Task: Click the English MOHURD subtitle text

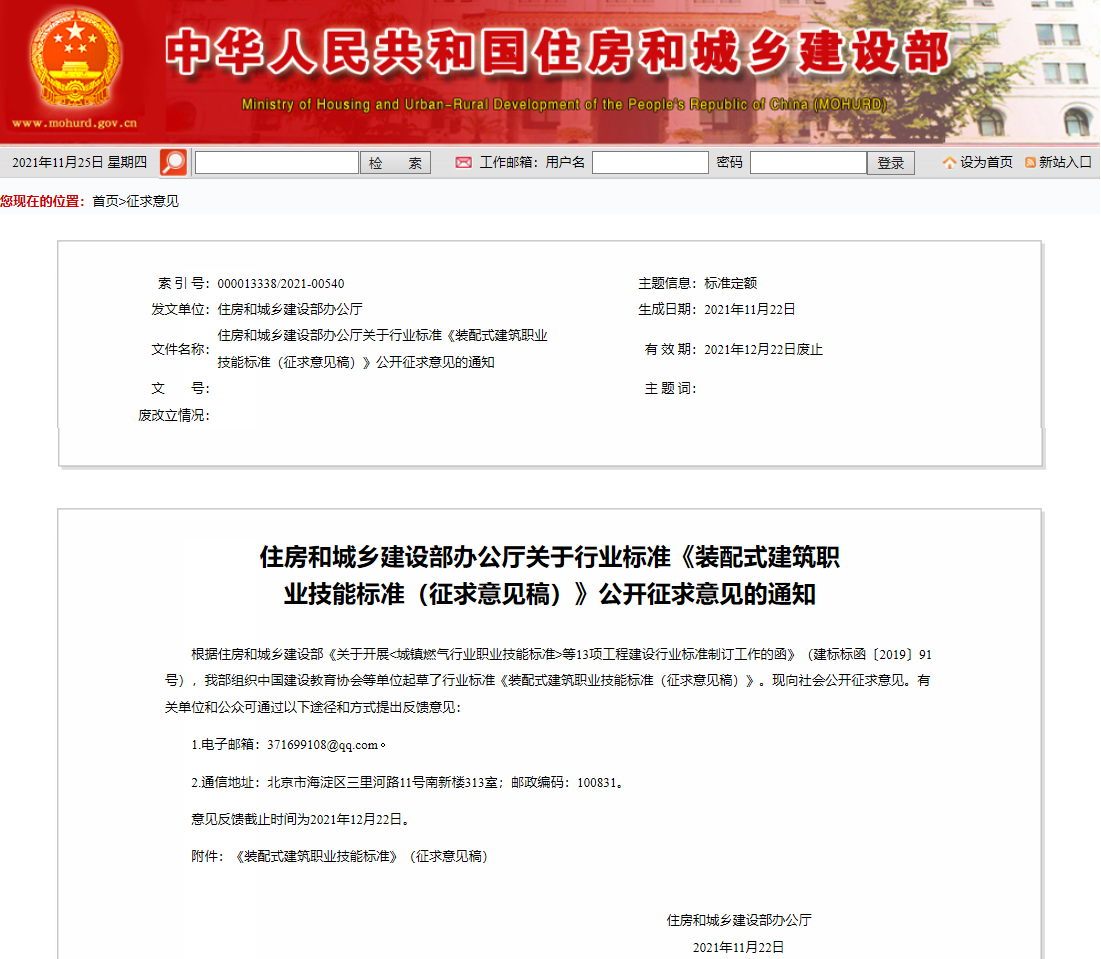Action: pos(564,105)
